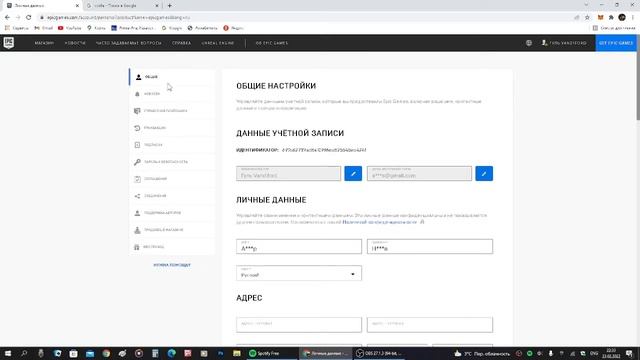Open the Windows Start menu
The width and height of the screenshot is (640, 360).
coord(8,353)
